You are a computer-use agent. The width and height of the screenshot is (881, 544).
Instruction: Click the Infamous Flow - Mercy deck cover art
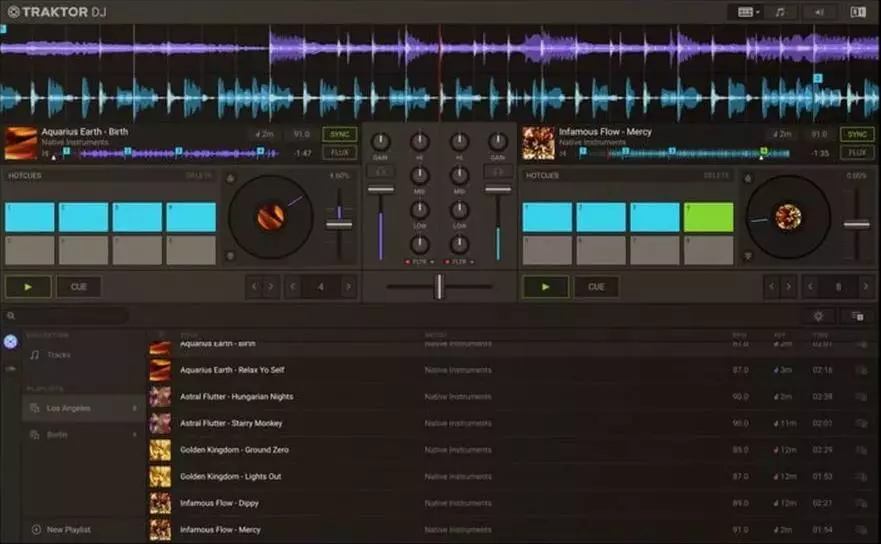tap(539, 143)
